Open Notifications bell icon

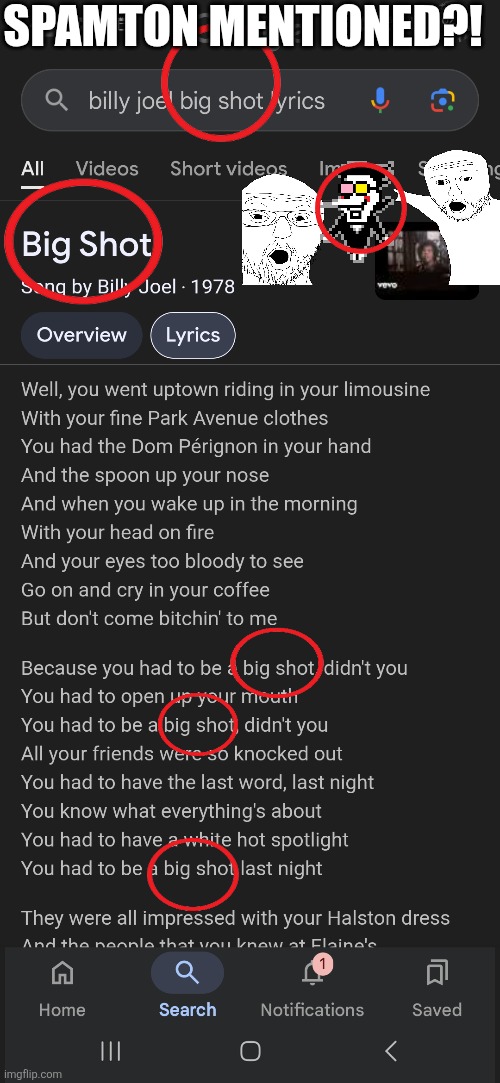[x=313, y=973]
